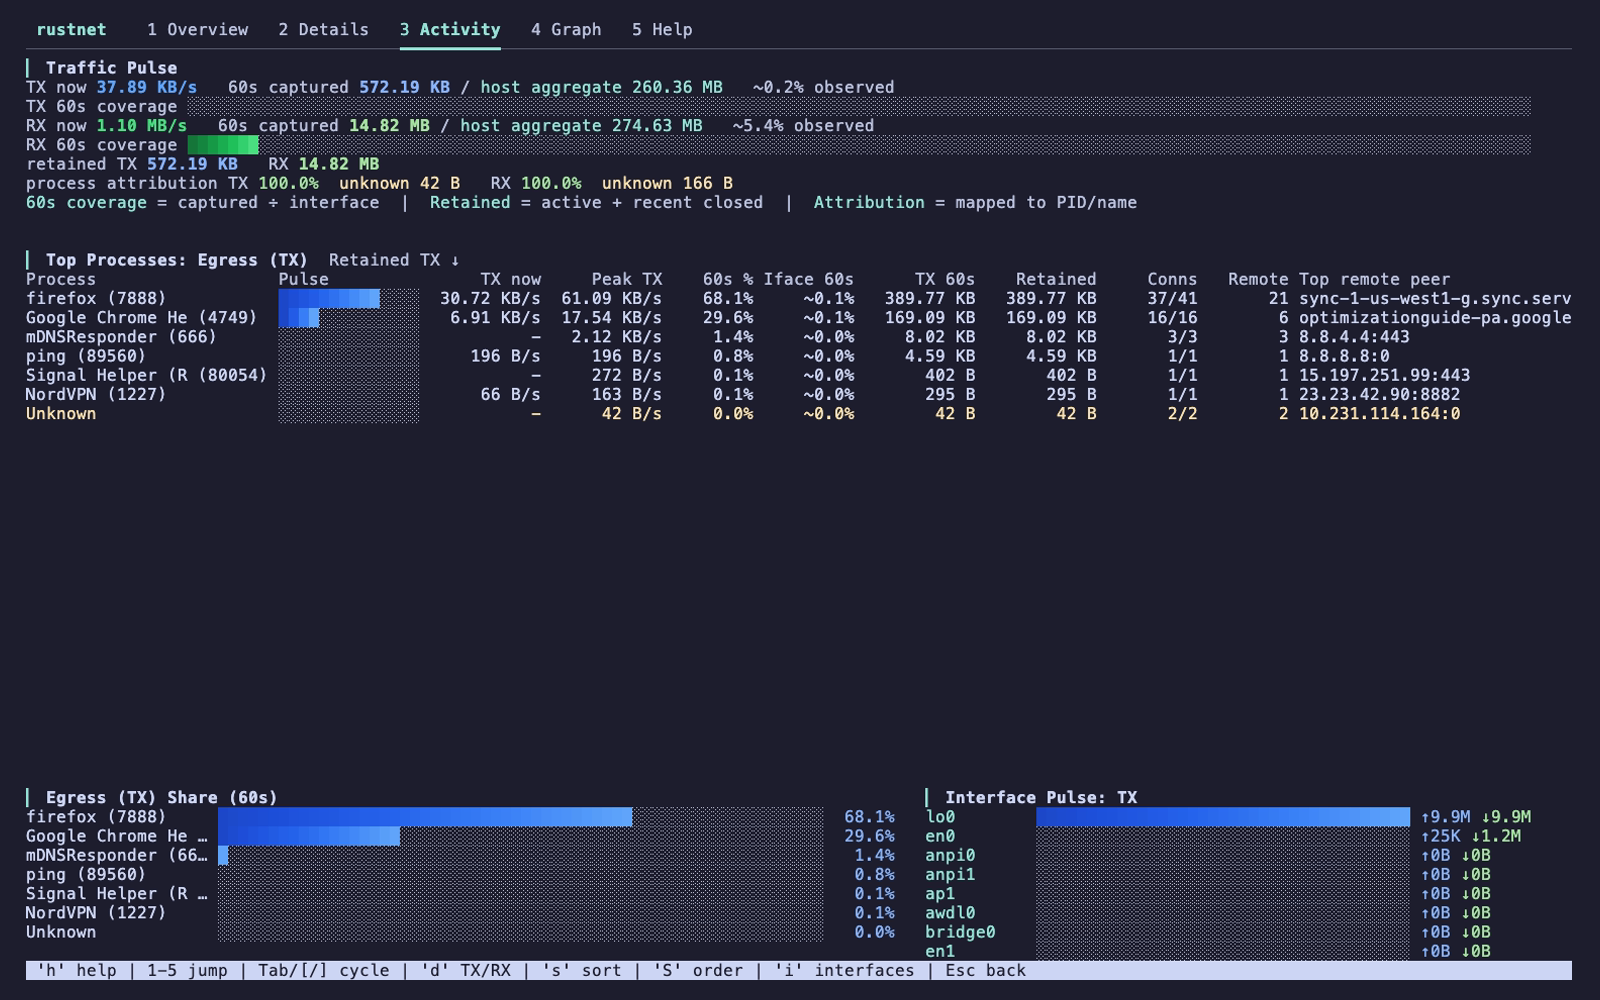Image resolution: width=1600 pixels, height=1000 pixels.
Task: Click remote peer 23.23.42.90:8882
Action: (1379, 394)
